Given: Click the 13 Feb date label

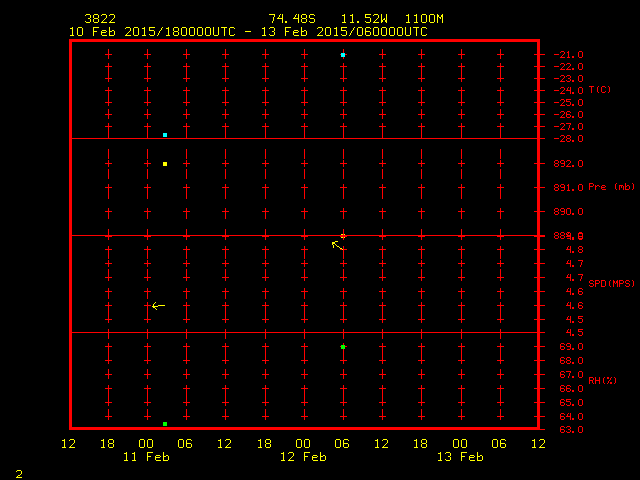Looking at the screenshot, I should (460, 457).
